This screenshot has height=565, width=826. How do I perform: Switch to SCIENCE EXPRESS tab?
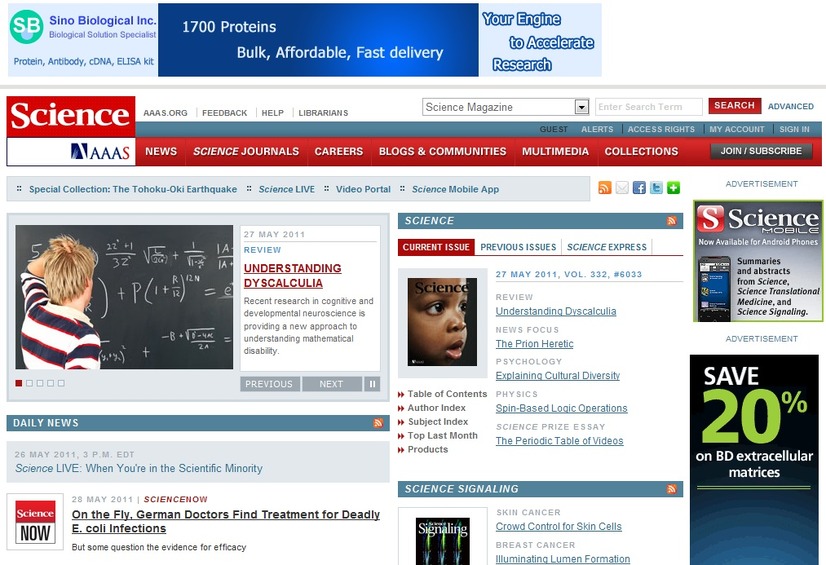(x=607, y=247)
